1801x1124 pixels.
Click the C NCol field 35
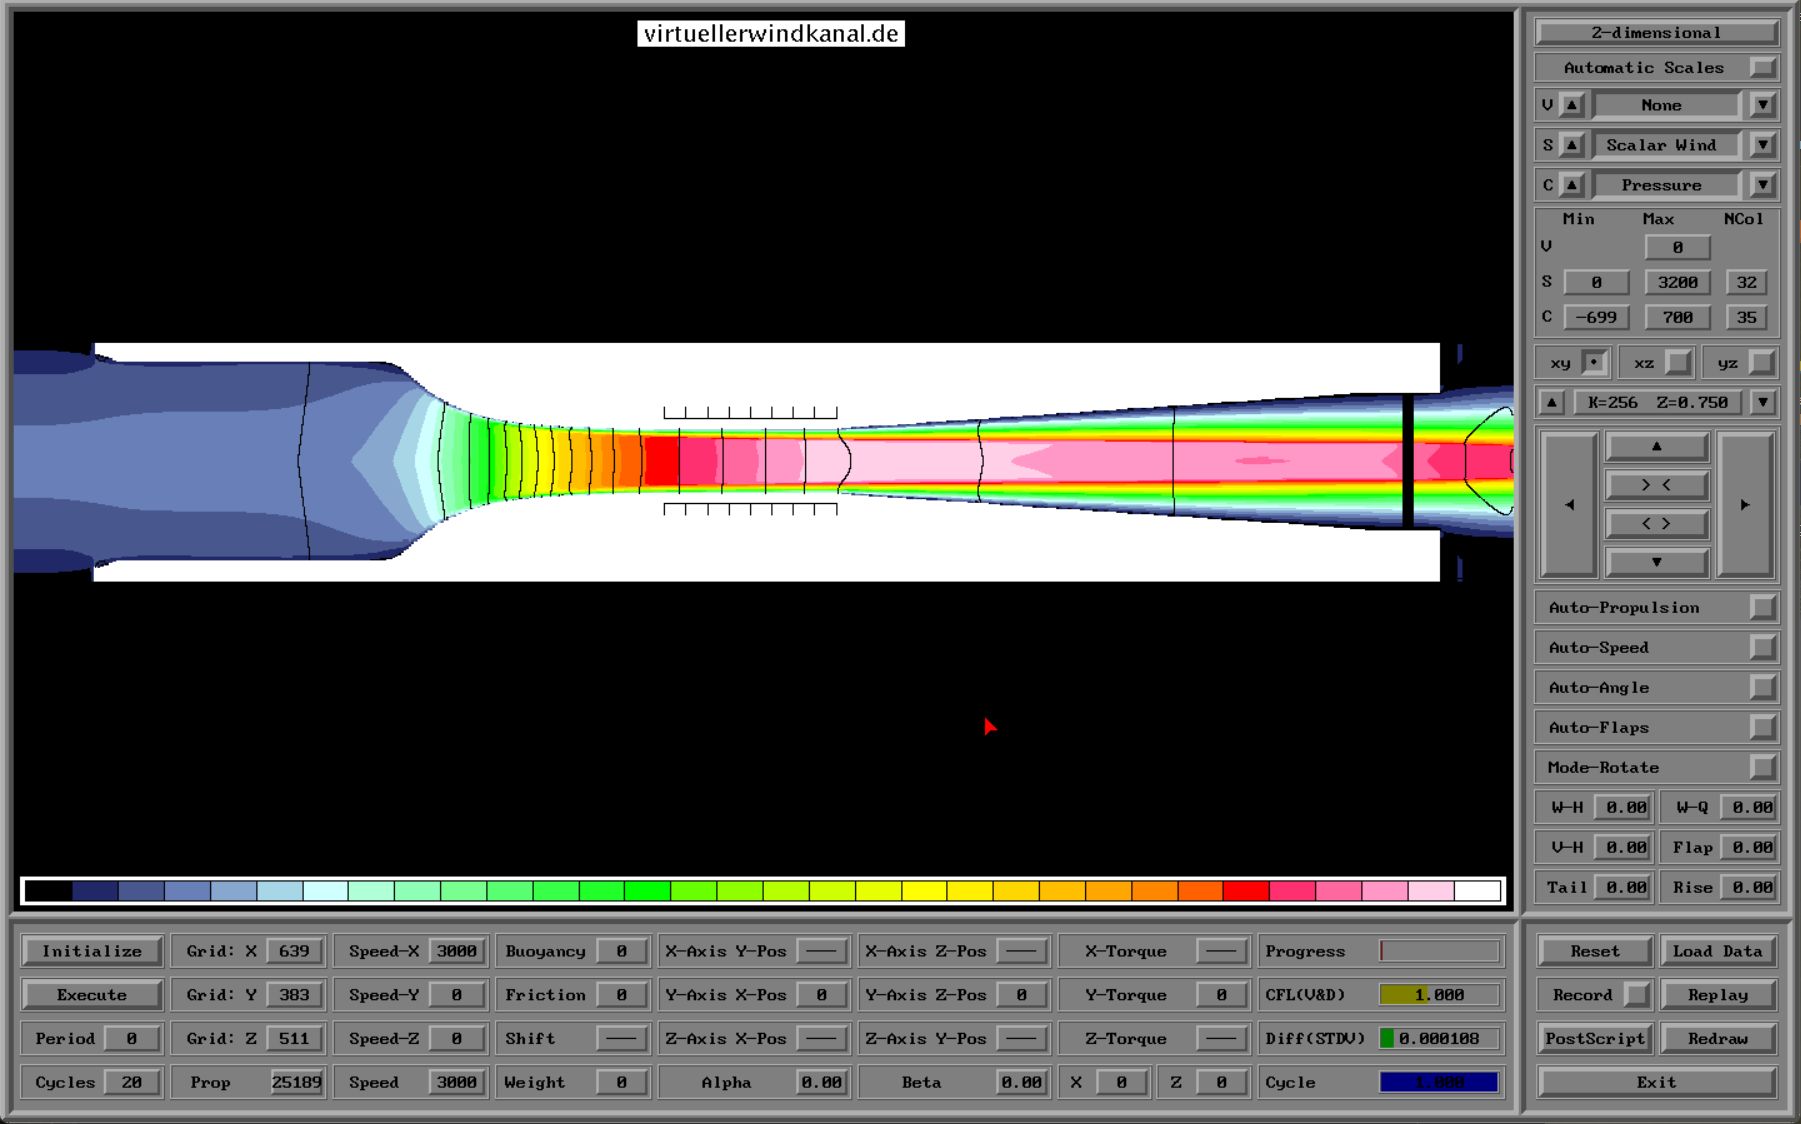point(1746,317)
